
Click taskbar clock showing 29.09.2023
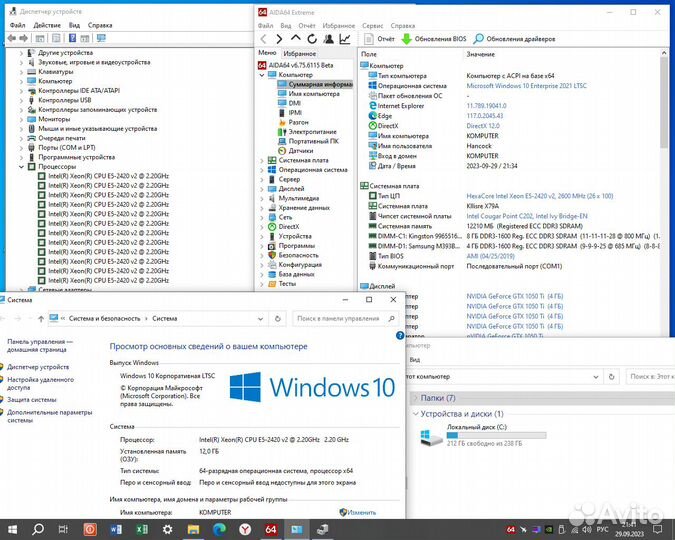[x=629, y=529]
